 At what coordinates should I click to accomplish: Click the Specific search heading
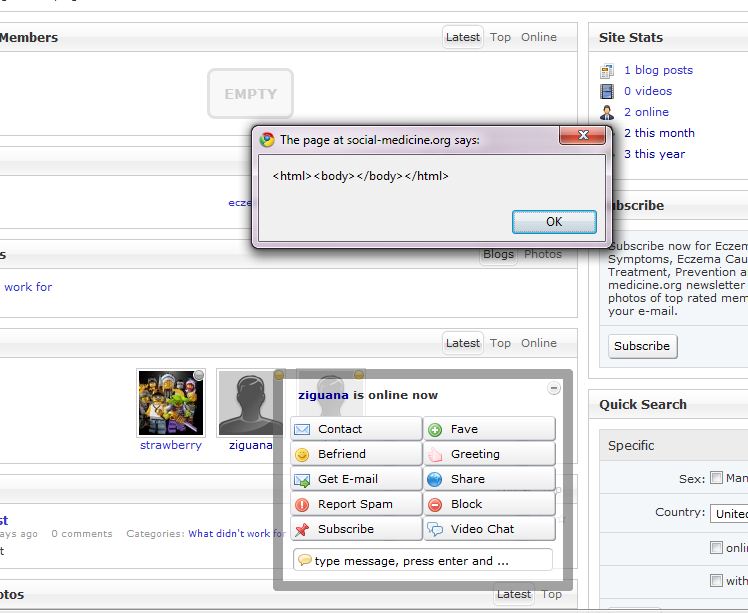[631, 446]
